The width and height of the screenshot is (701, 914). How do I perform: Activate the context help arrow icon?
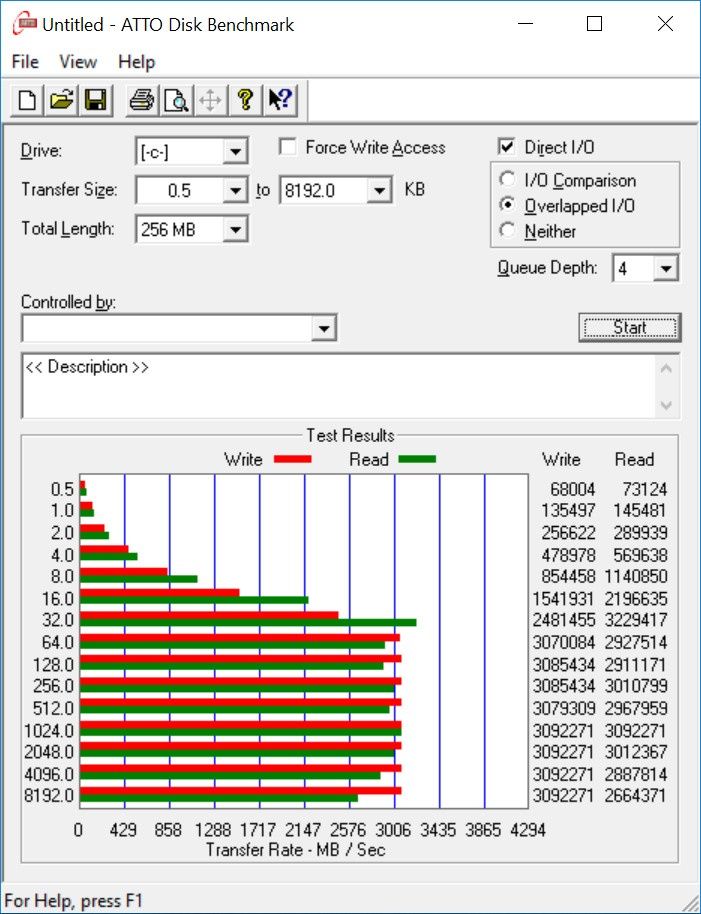pos(280,100)
